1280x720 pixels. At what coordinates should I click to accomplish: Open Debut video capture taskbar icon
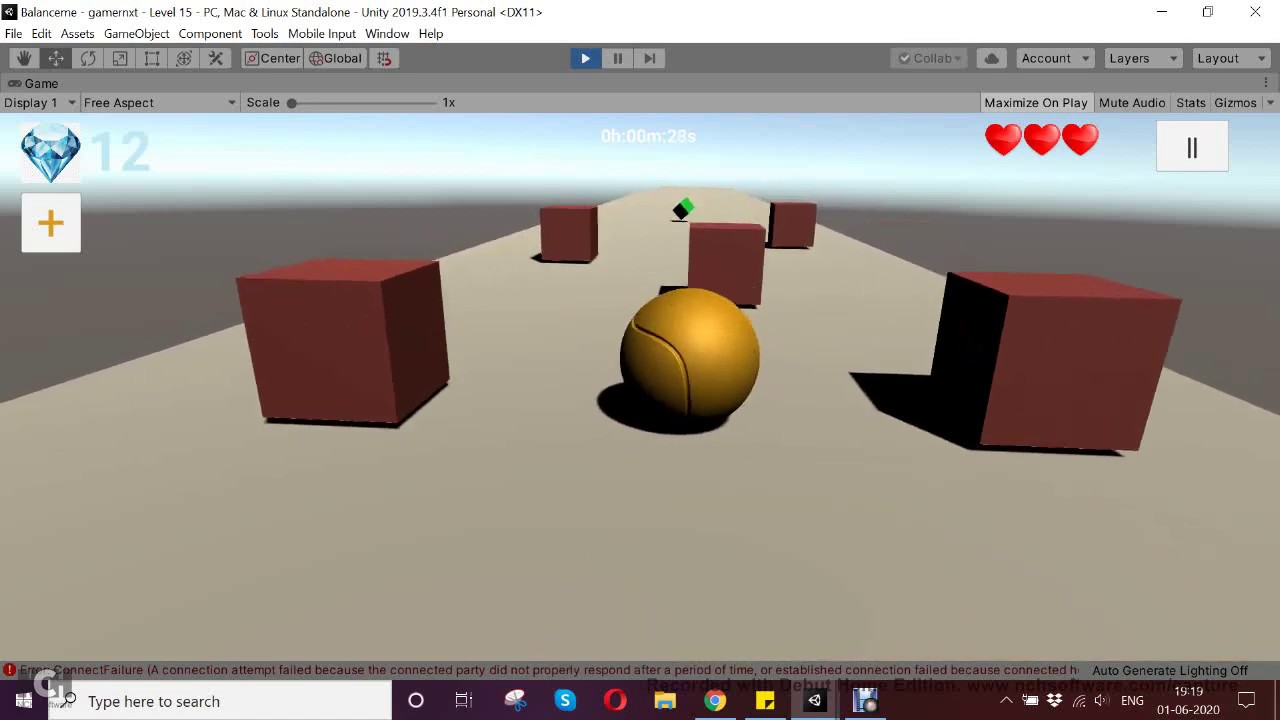coord(865,701)
